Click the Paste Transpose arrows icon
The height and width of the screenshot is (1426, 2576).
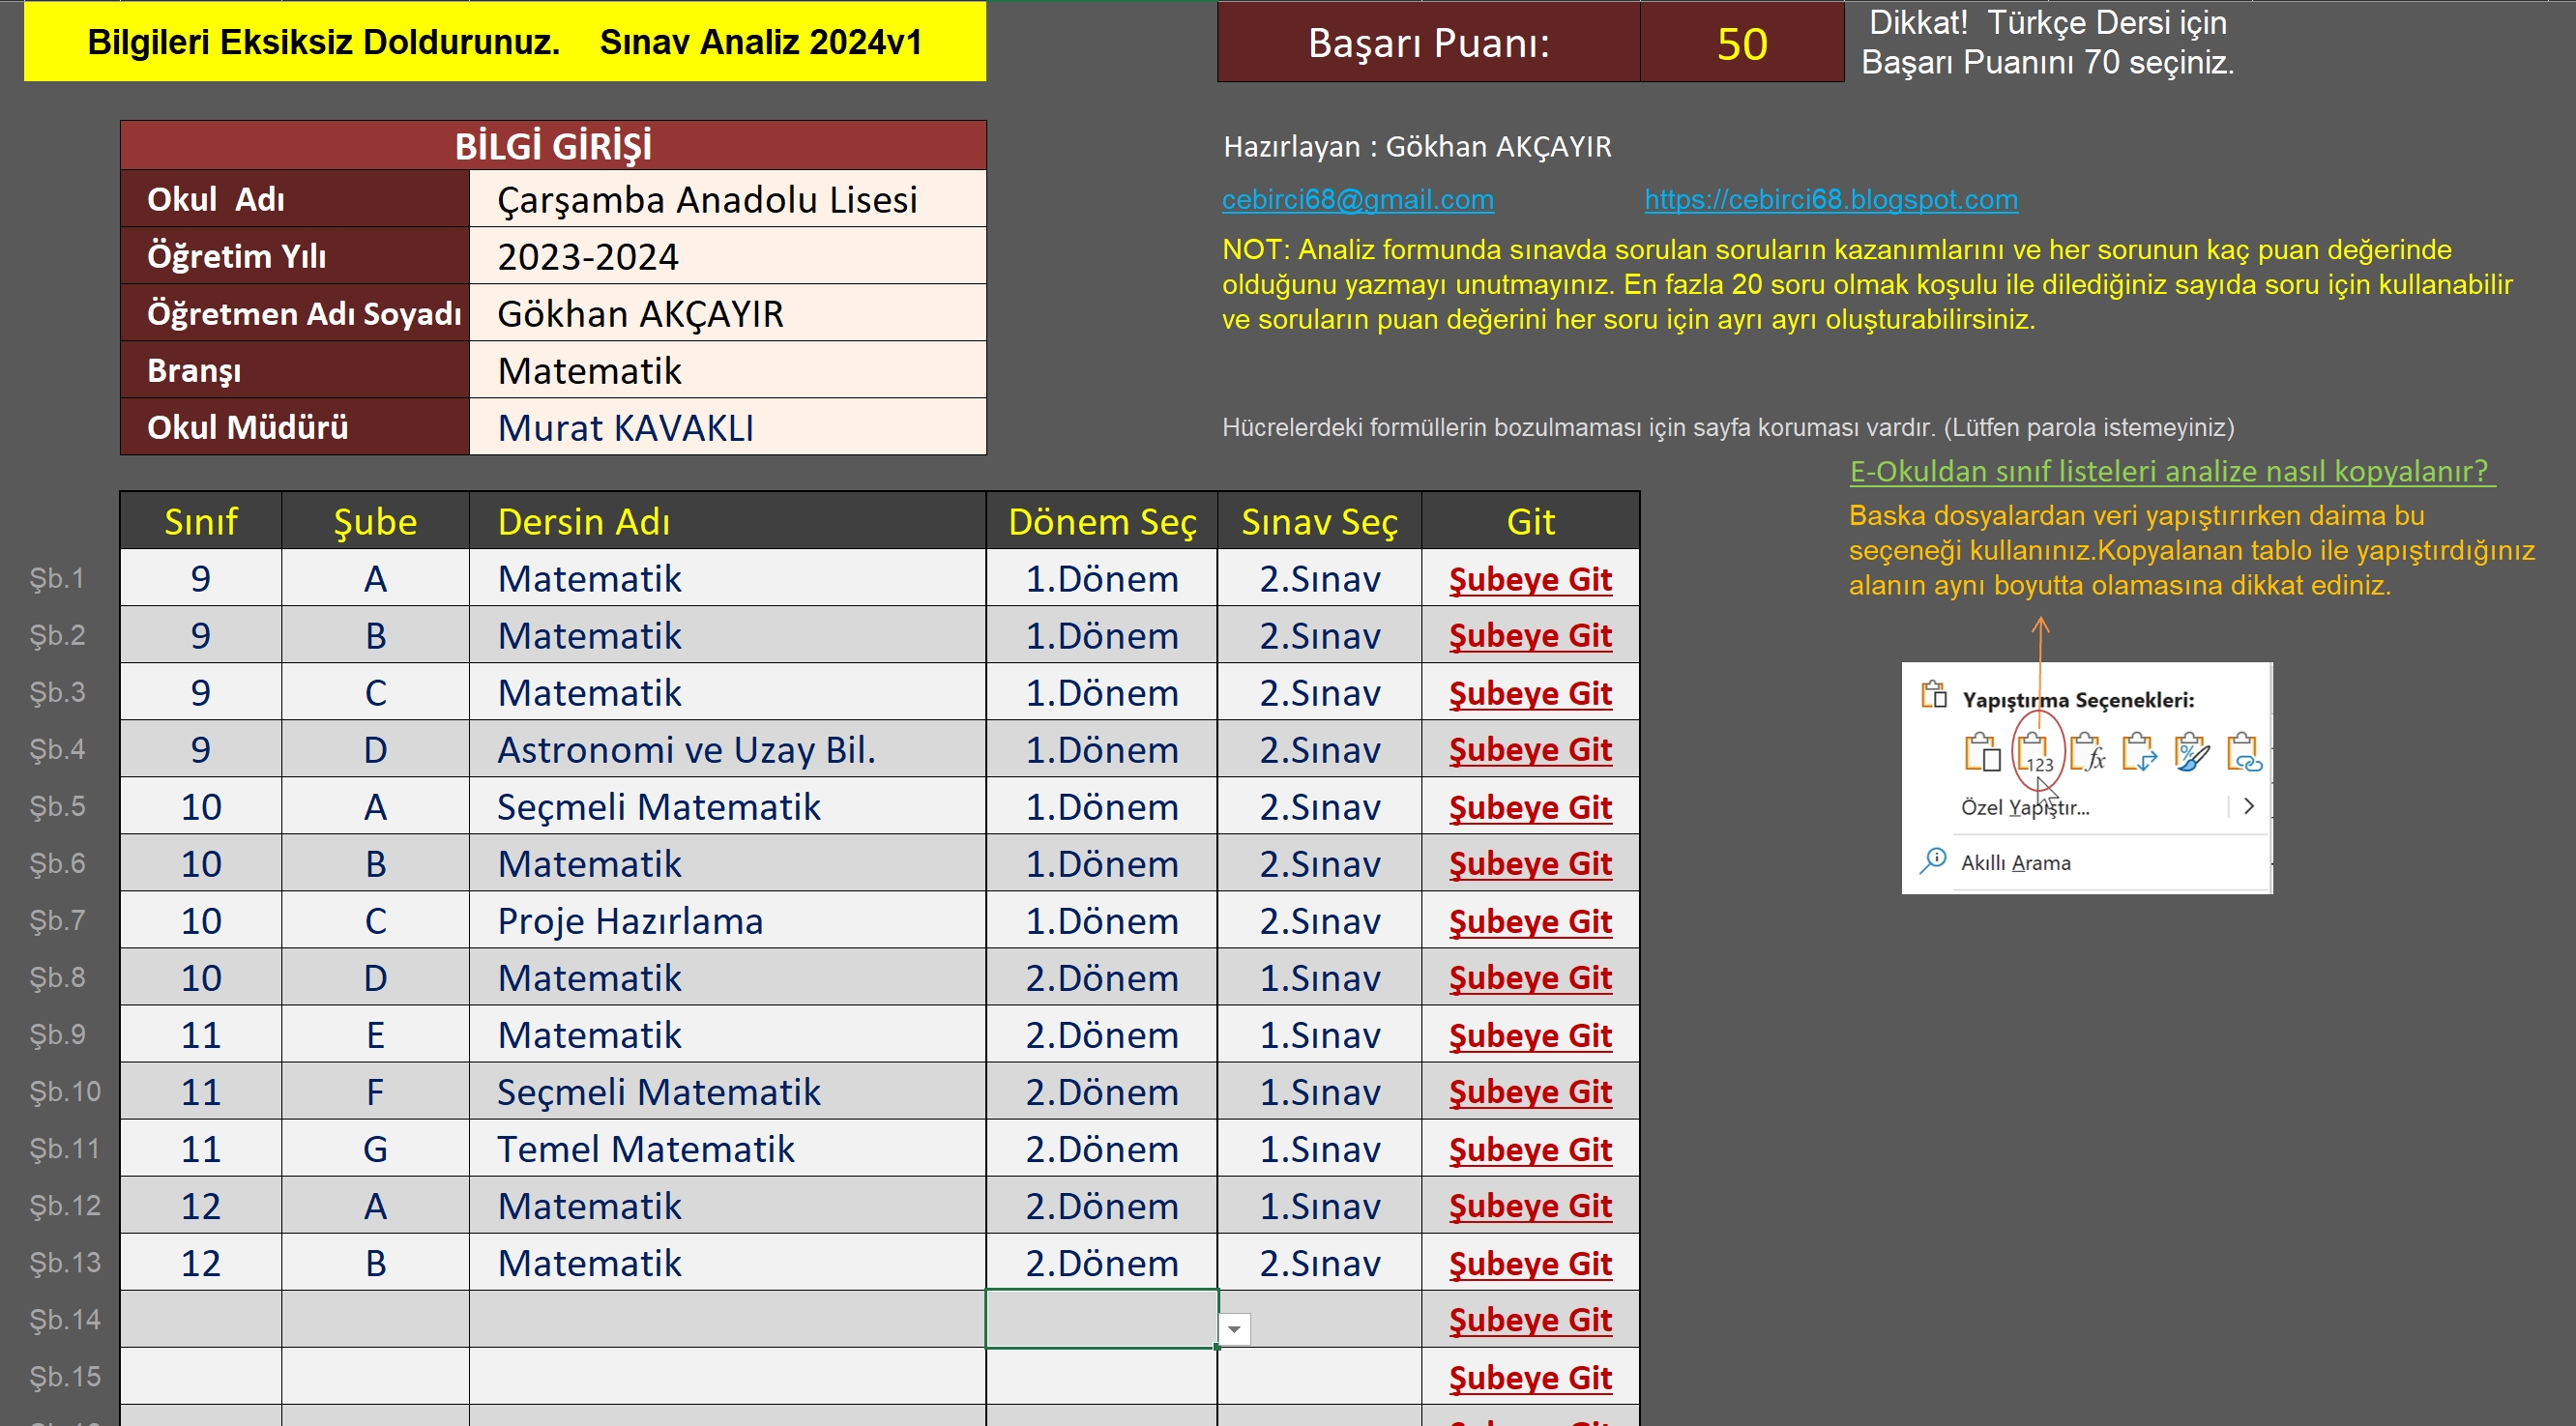coord(2139,753)
